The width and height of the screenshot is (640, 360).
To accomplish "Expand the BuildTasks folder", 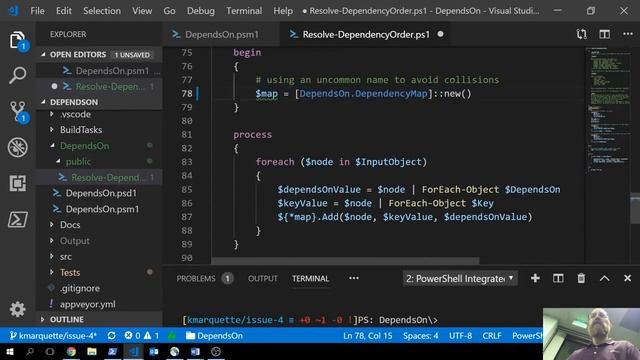I will point(81,130).
